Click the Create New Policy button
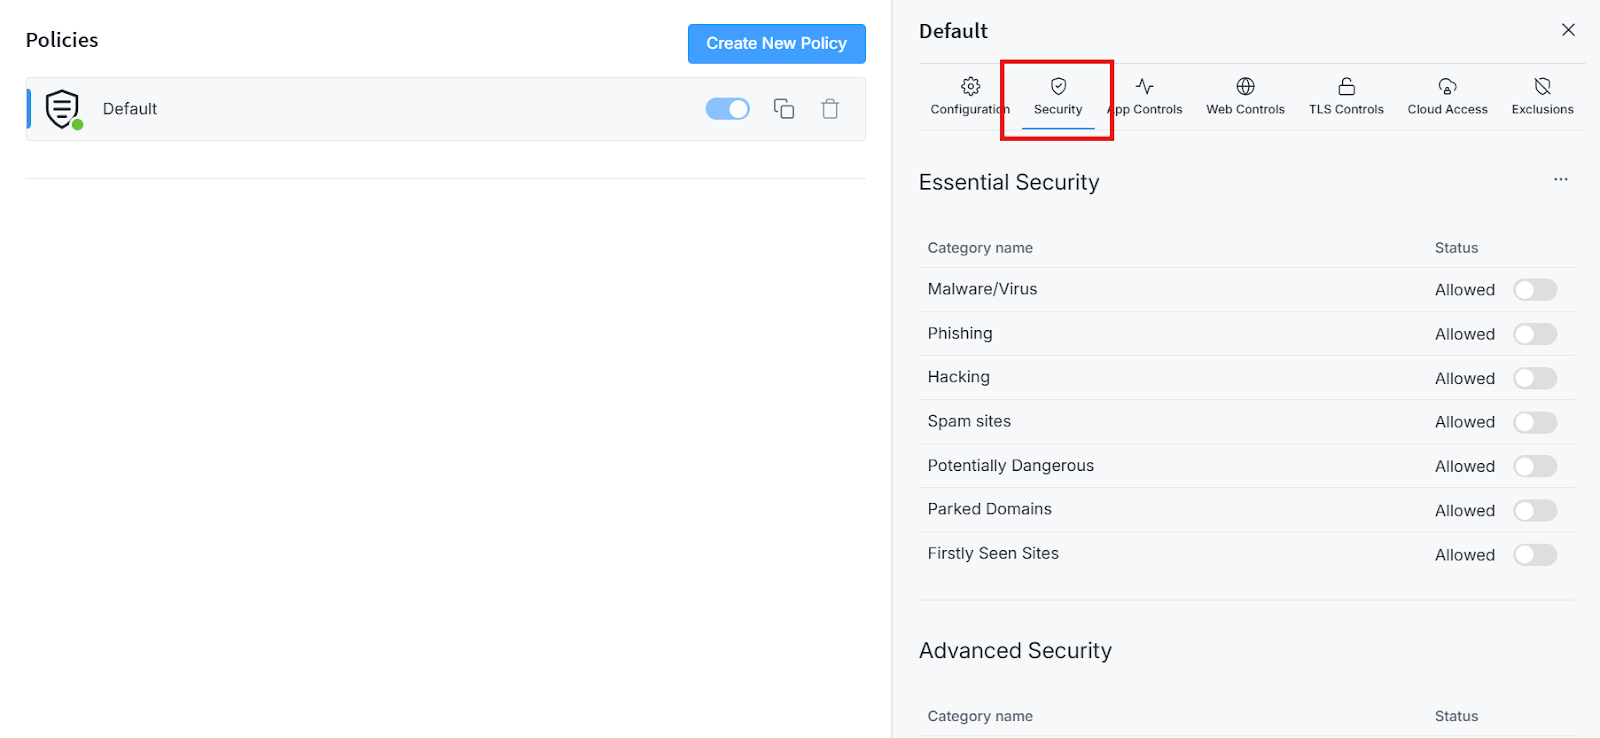The width and height of the screenshot is (1600, 738). pos(777,44)
